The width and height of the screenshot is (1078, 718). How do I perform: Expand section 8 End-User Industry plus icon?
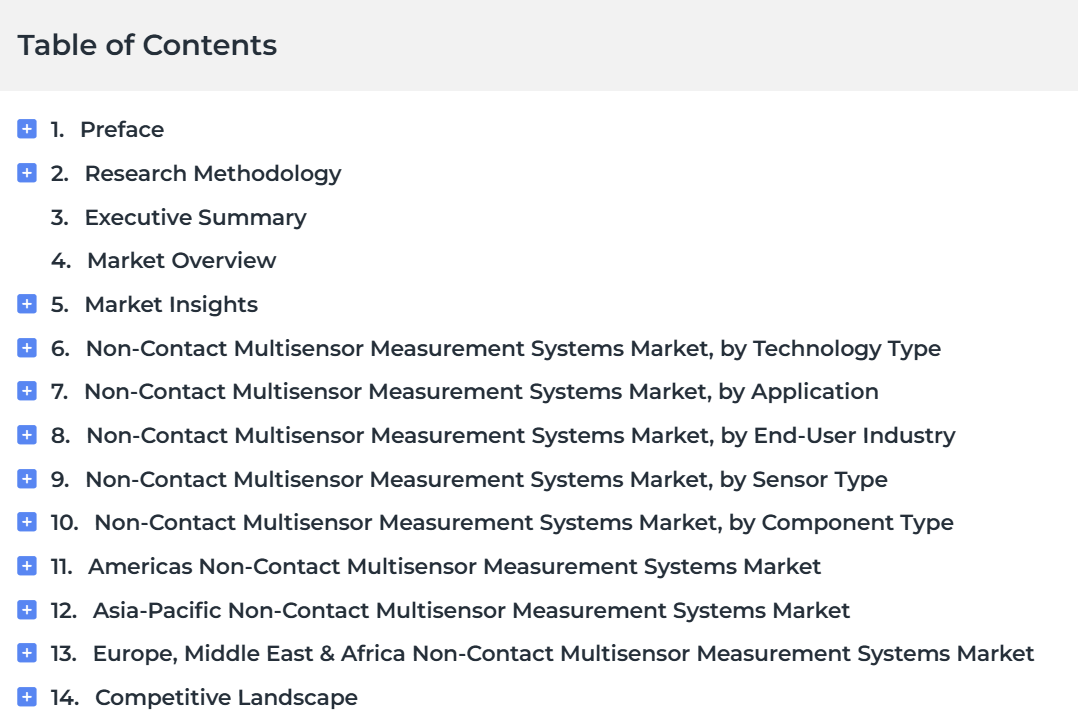pos(27,435)
